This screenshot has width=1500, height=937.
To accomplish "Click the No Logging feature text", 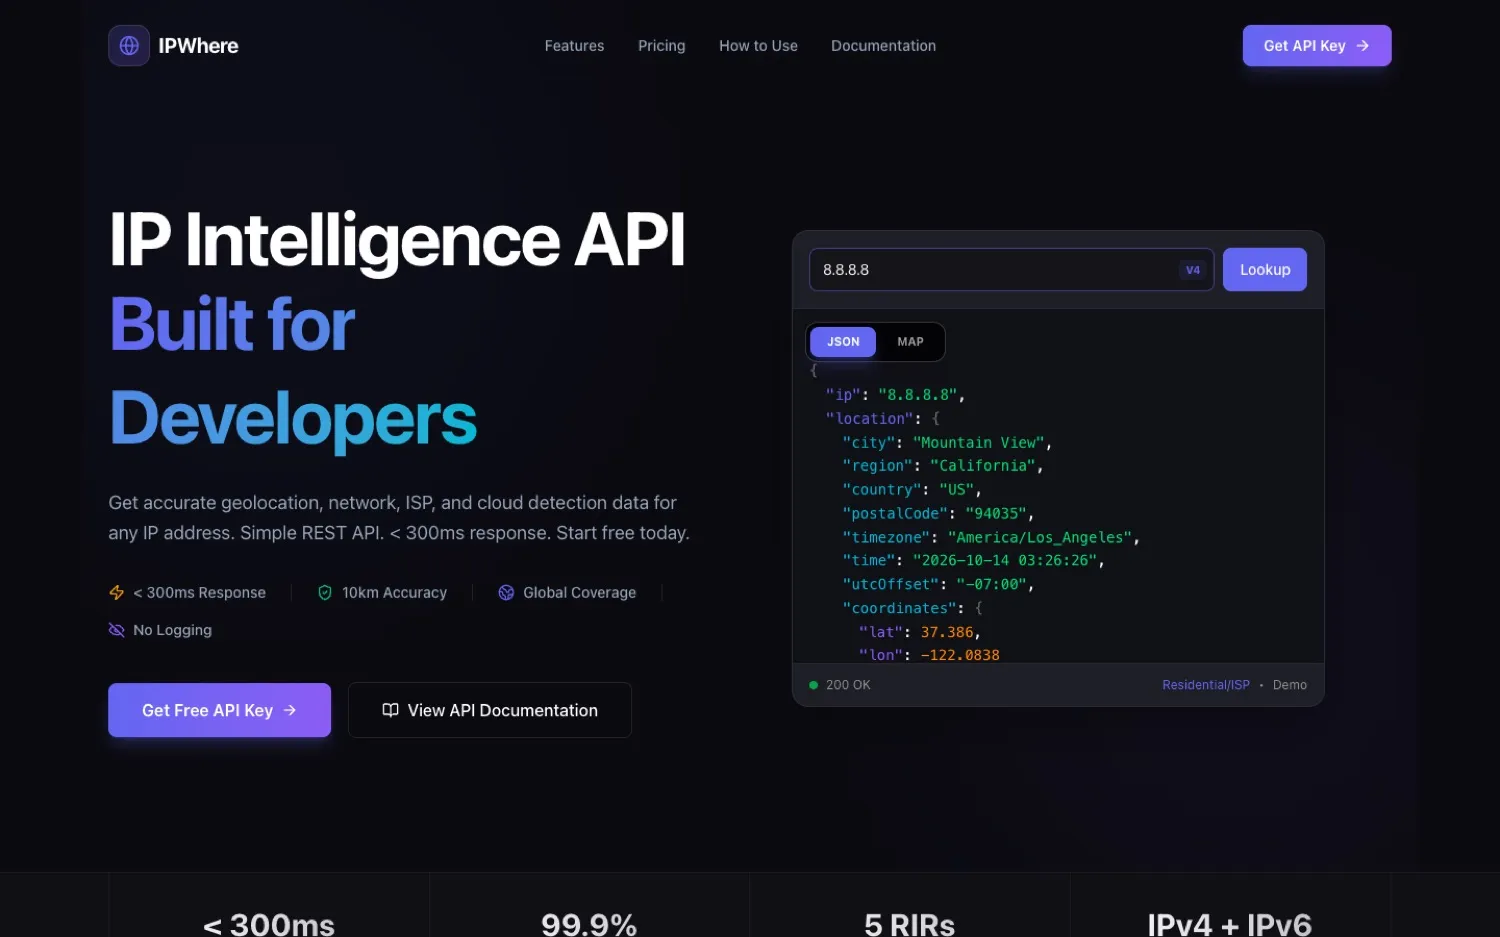I will click(172, 630).
